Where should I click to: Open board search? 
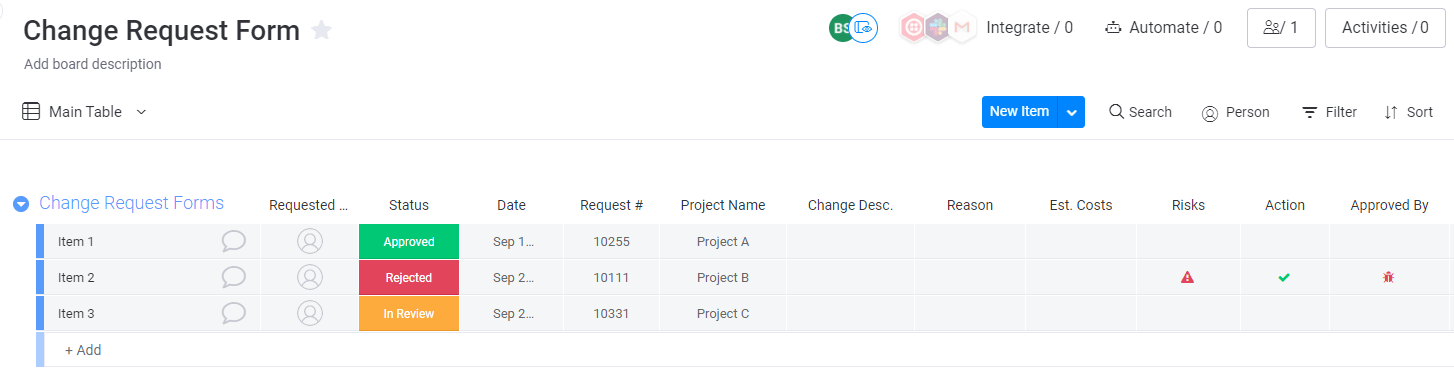pos(1140,112)
